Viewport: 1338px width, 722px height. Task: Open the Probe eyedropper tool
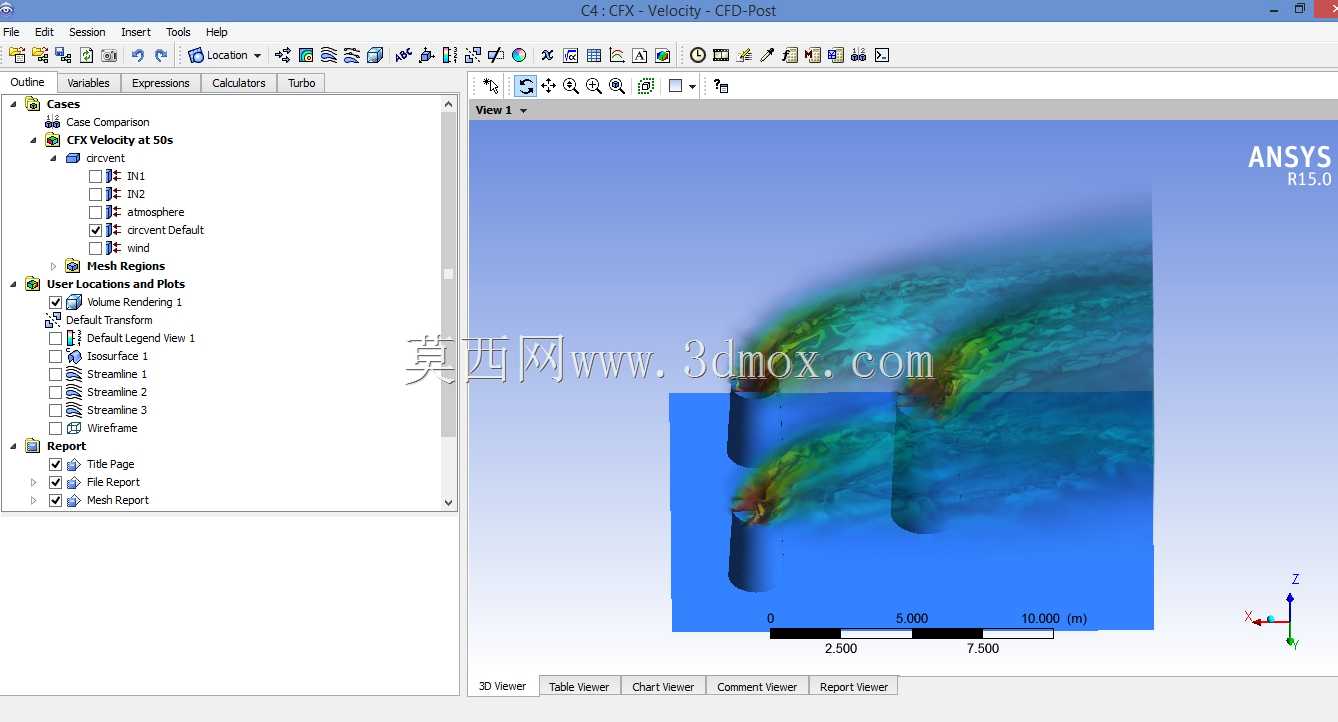click(x=767, y=56)
